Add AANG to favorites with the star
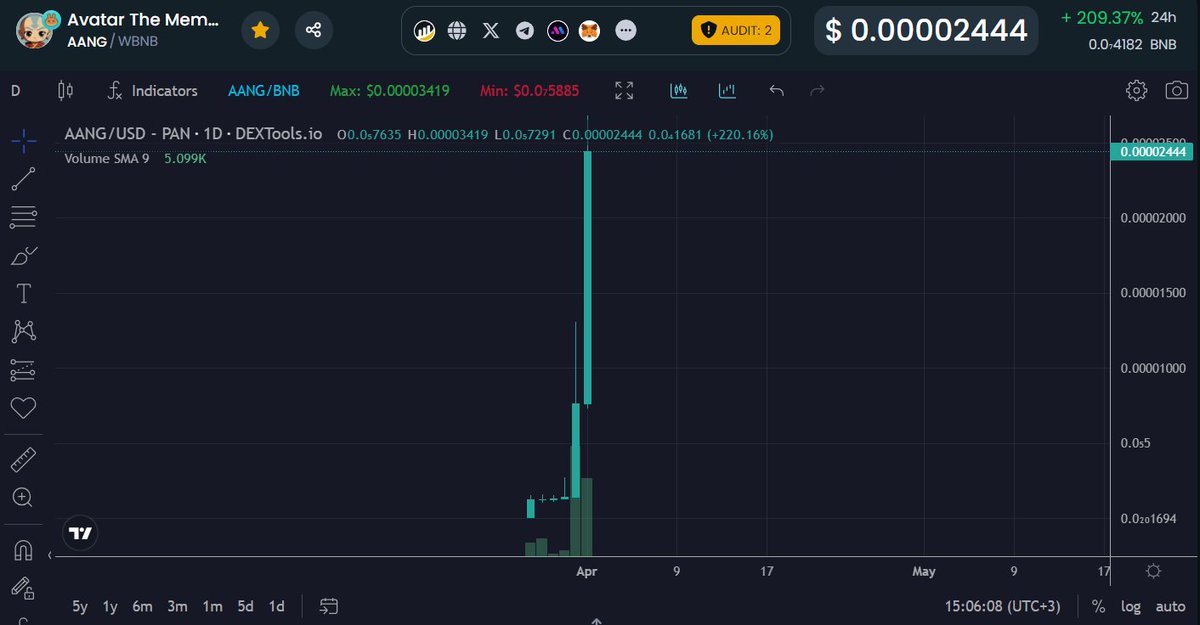The image size is (1200, 625). click(x=260, y=31)
